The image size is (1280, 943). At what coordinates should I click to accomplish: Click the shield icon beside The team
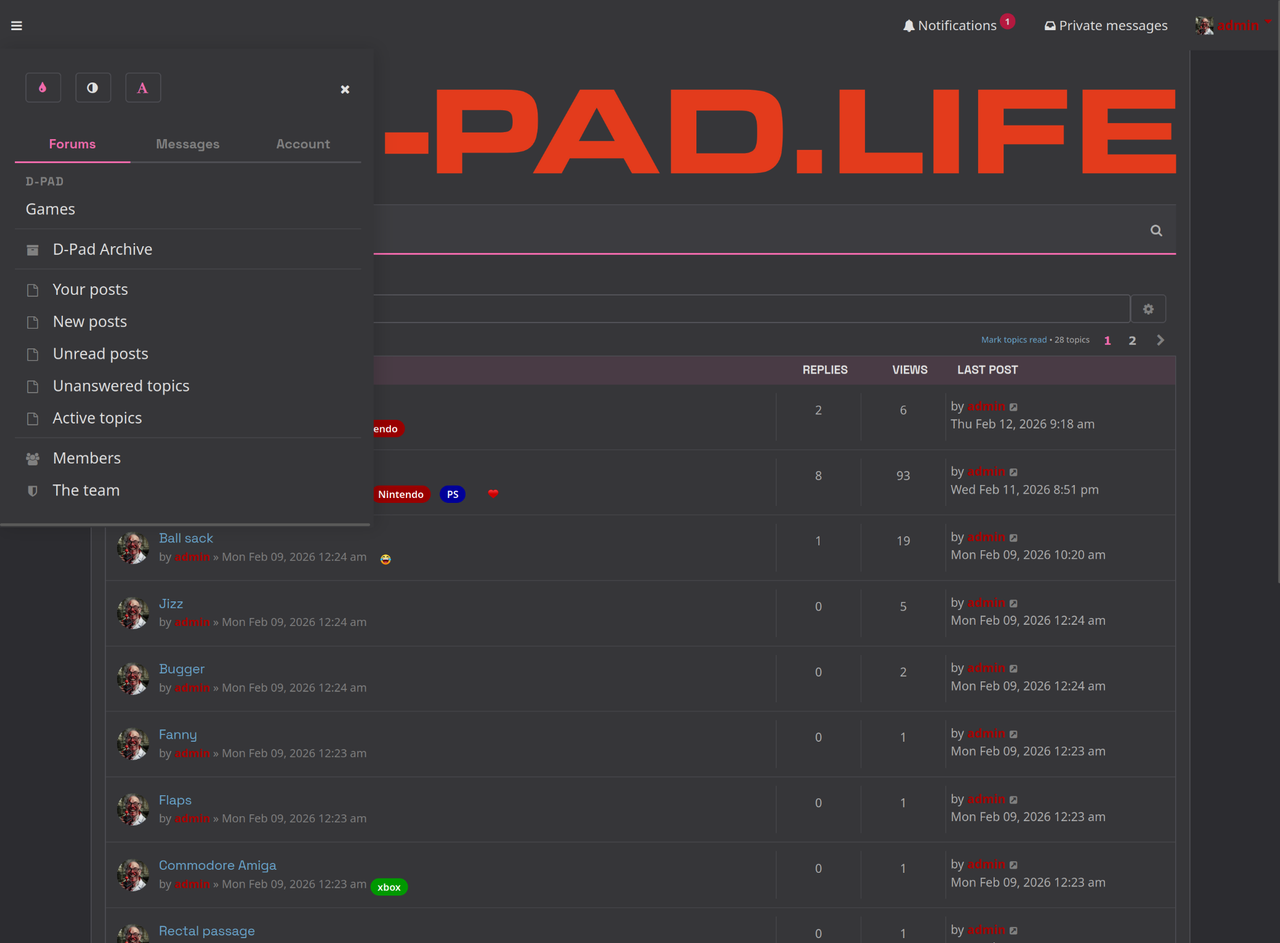tap(33, 491)
